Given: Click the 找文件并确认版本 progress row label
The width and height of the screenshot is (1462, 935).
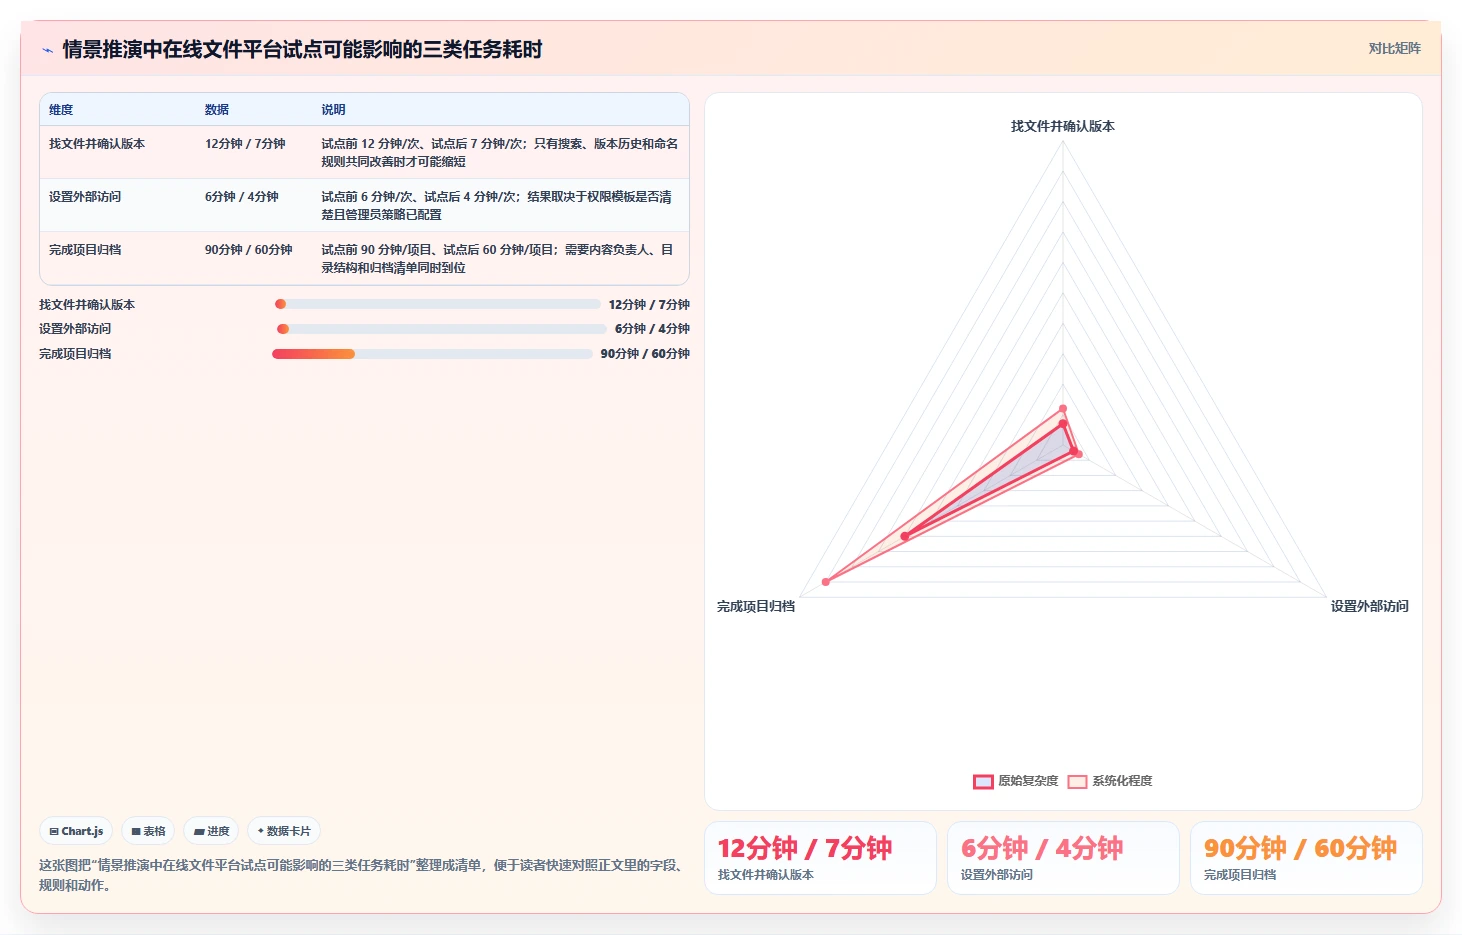Looking at the screenshot, I should coord(87,305).
